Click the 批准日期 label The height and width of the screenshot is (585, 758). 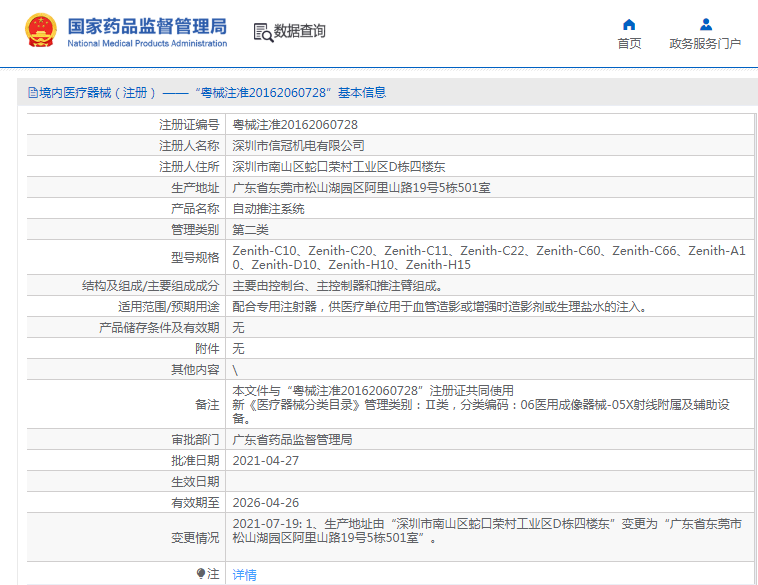click(x=195, y=461)
